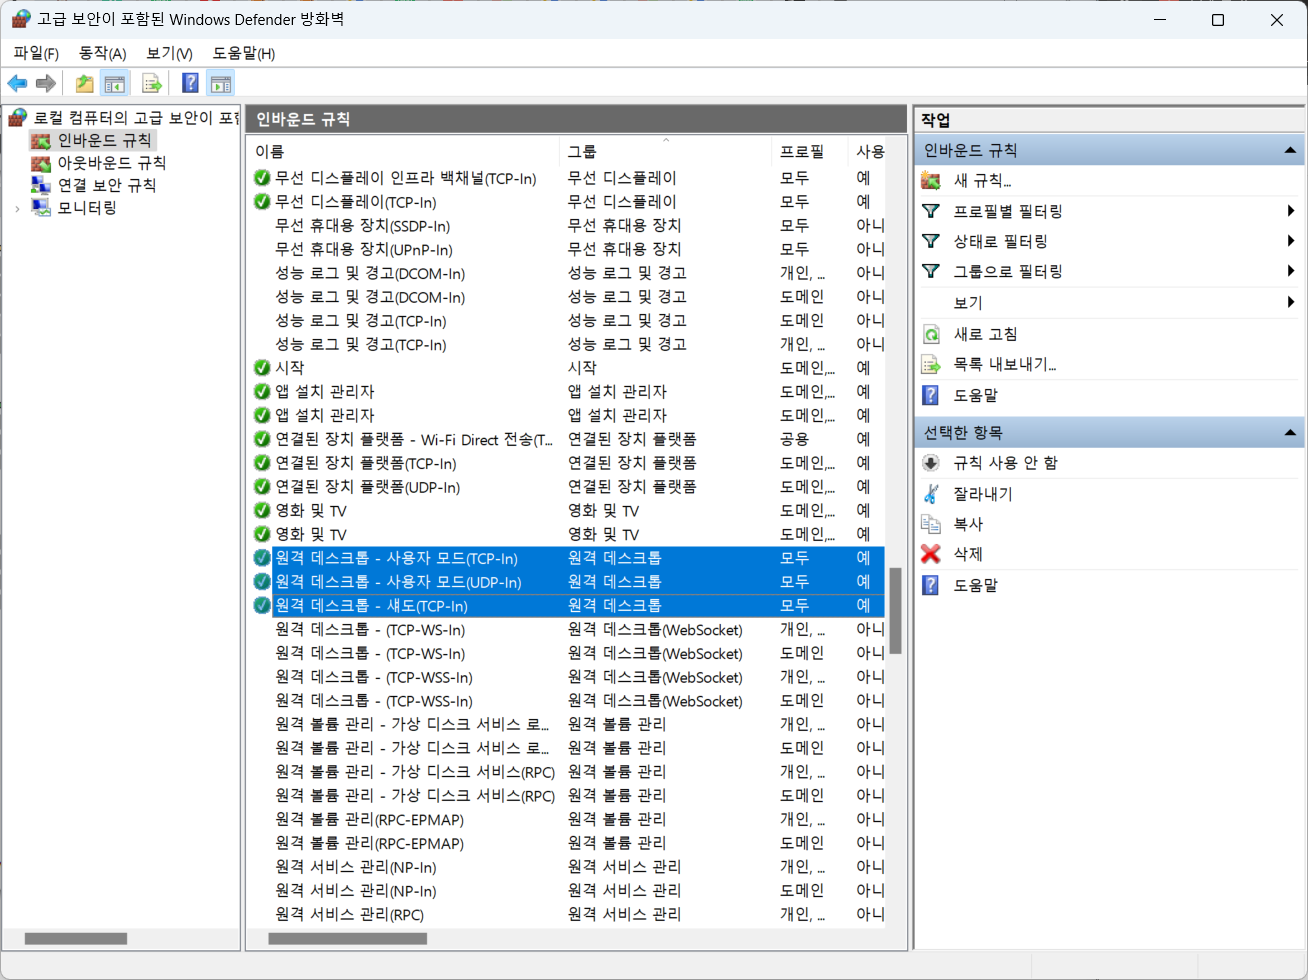
Task: Click 새 규칙... icon in actions pane
Action: pyautogui.click(x=931, y=181)
